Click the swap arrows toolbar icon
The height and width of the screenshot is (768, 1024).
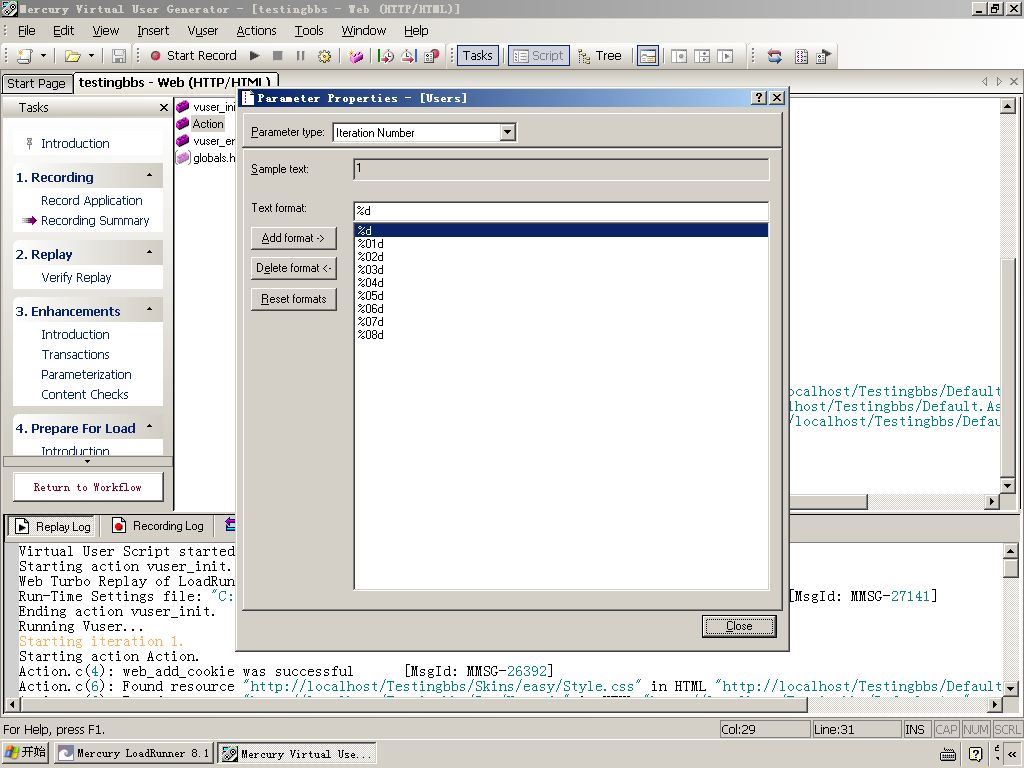(775, 56)
